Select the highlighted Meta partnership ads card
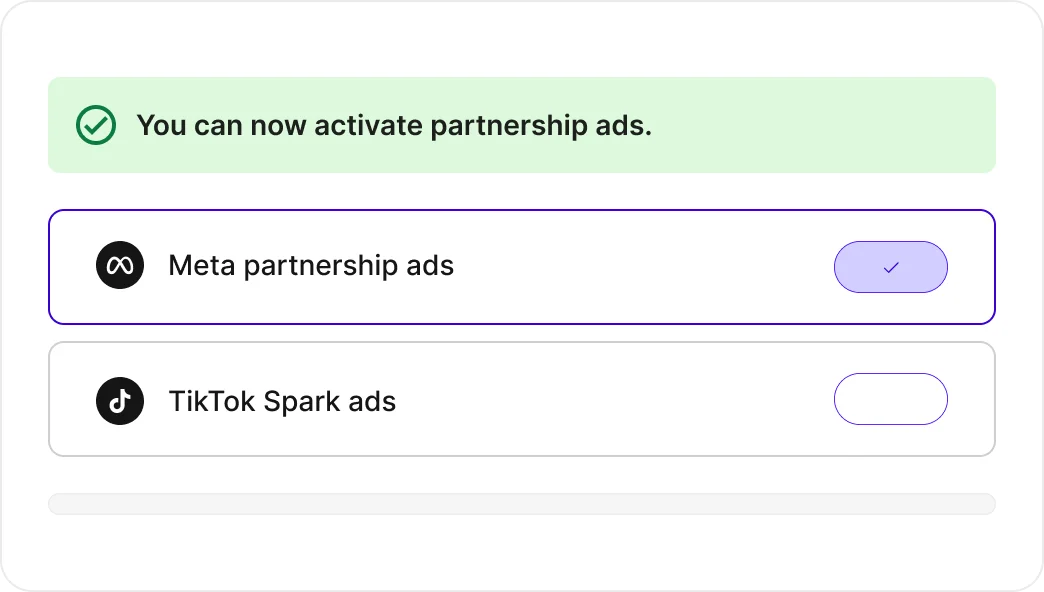This screenshot has width=1044, height=592. coord(522,267)
